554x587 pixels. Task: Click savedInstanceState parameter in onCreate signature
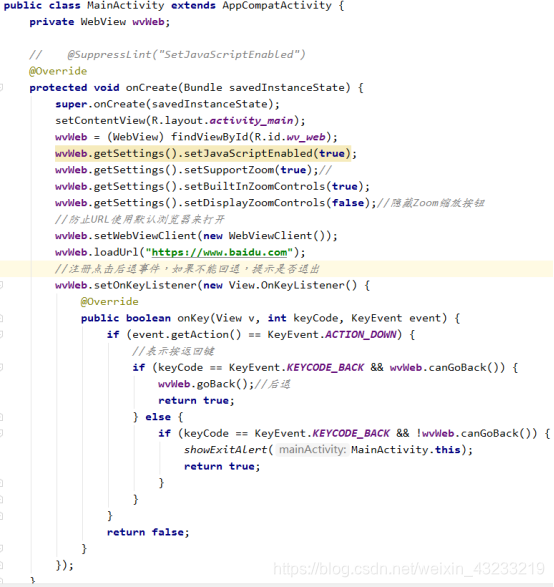pyautogui.click(x=287, y=88)
